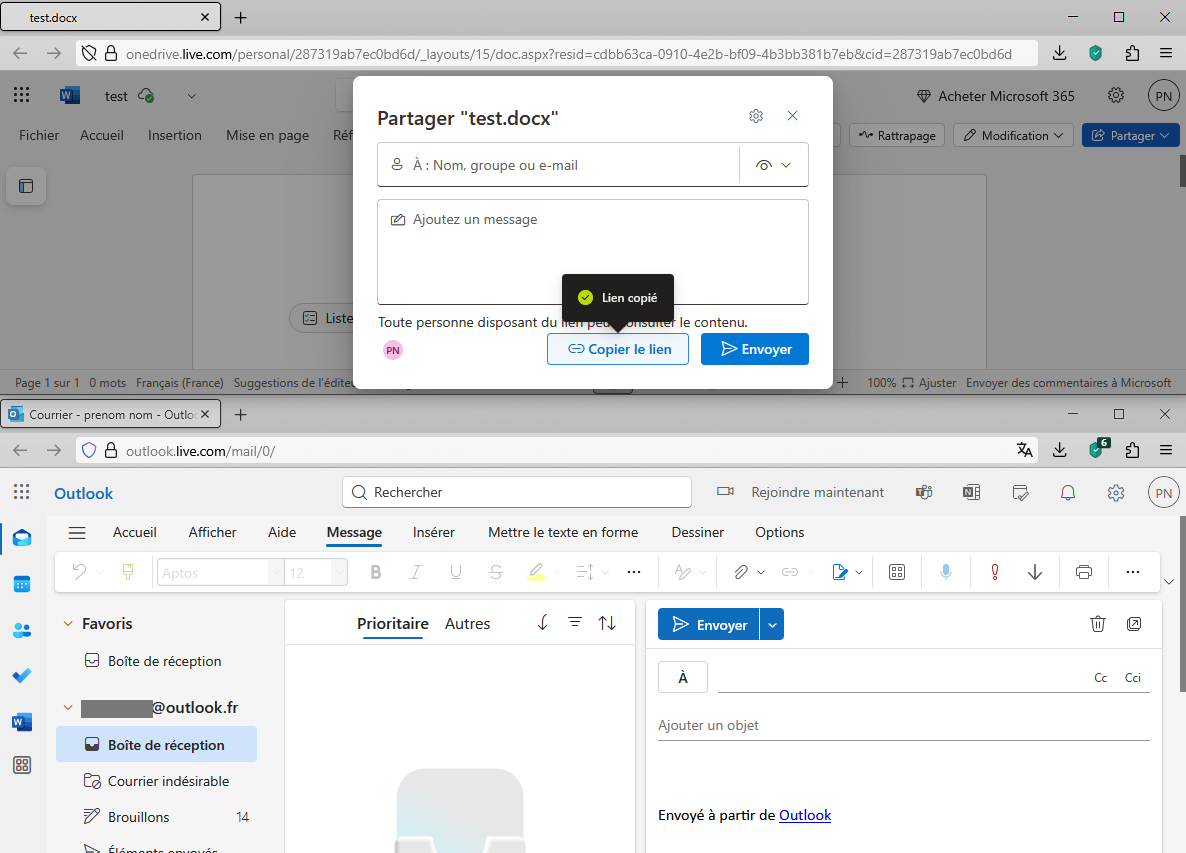Viewport: 1186px width, 853px height.
Task: Click the Word logo icon in header
Action: (70, 95)
